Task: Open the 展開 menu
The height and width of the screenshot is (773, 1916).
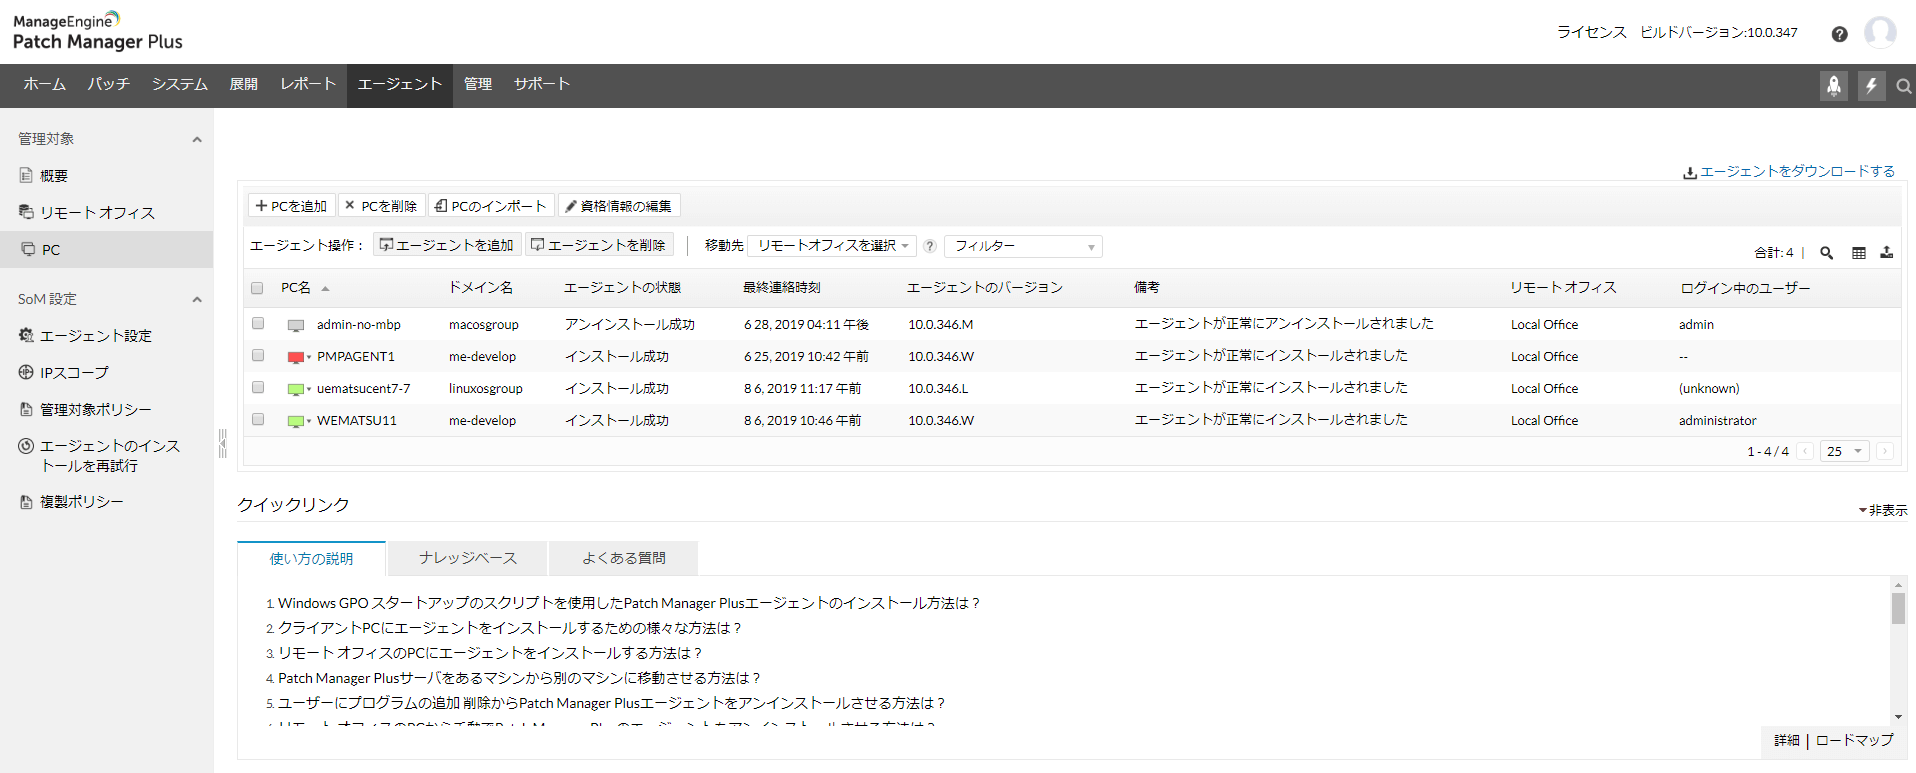Action: click(x=243, y=85)
